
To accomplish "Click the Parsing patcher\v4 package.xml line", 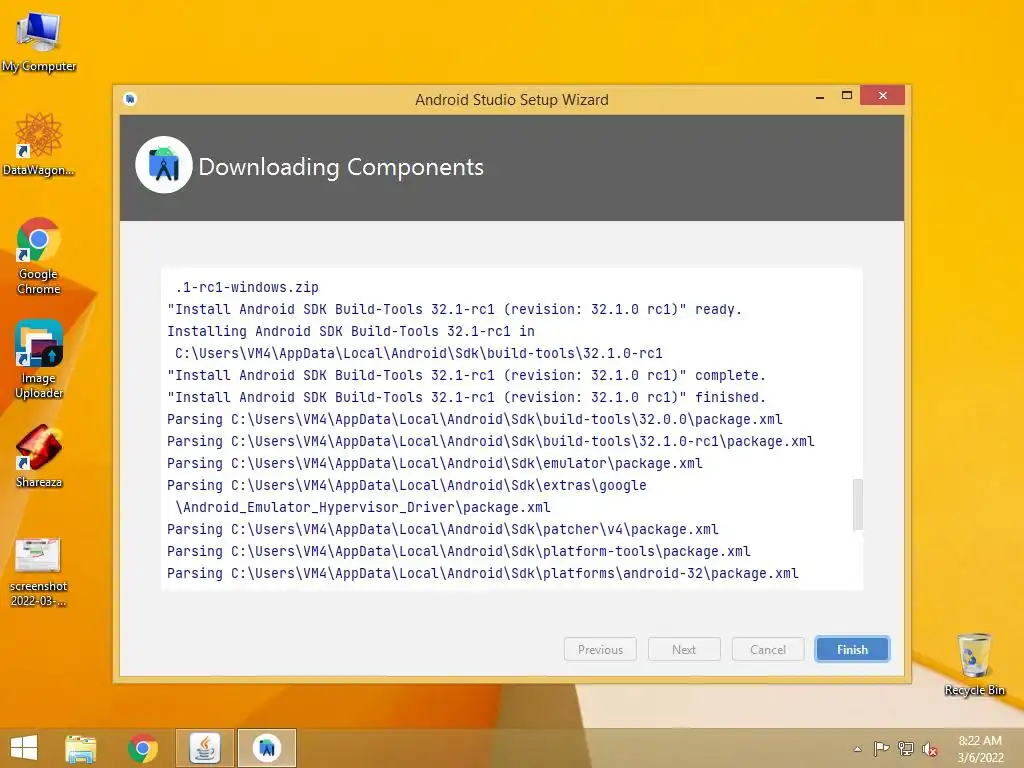I will coord(443,529).
